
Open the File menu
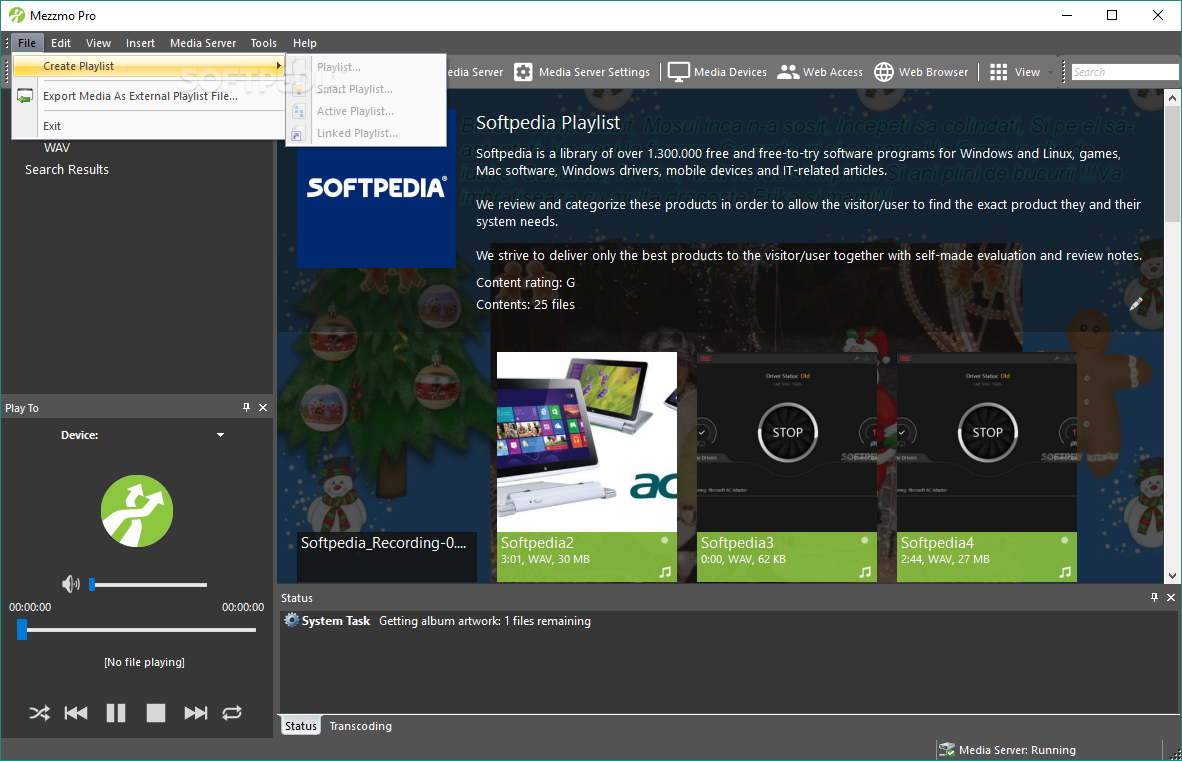[x=27, y=43]
